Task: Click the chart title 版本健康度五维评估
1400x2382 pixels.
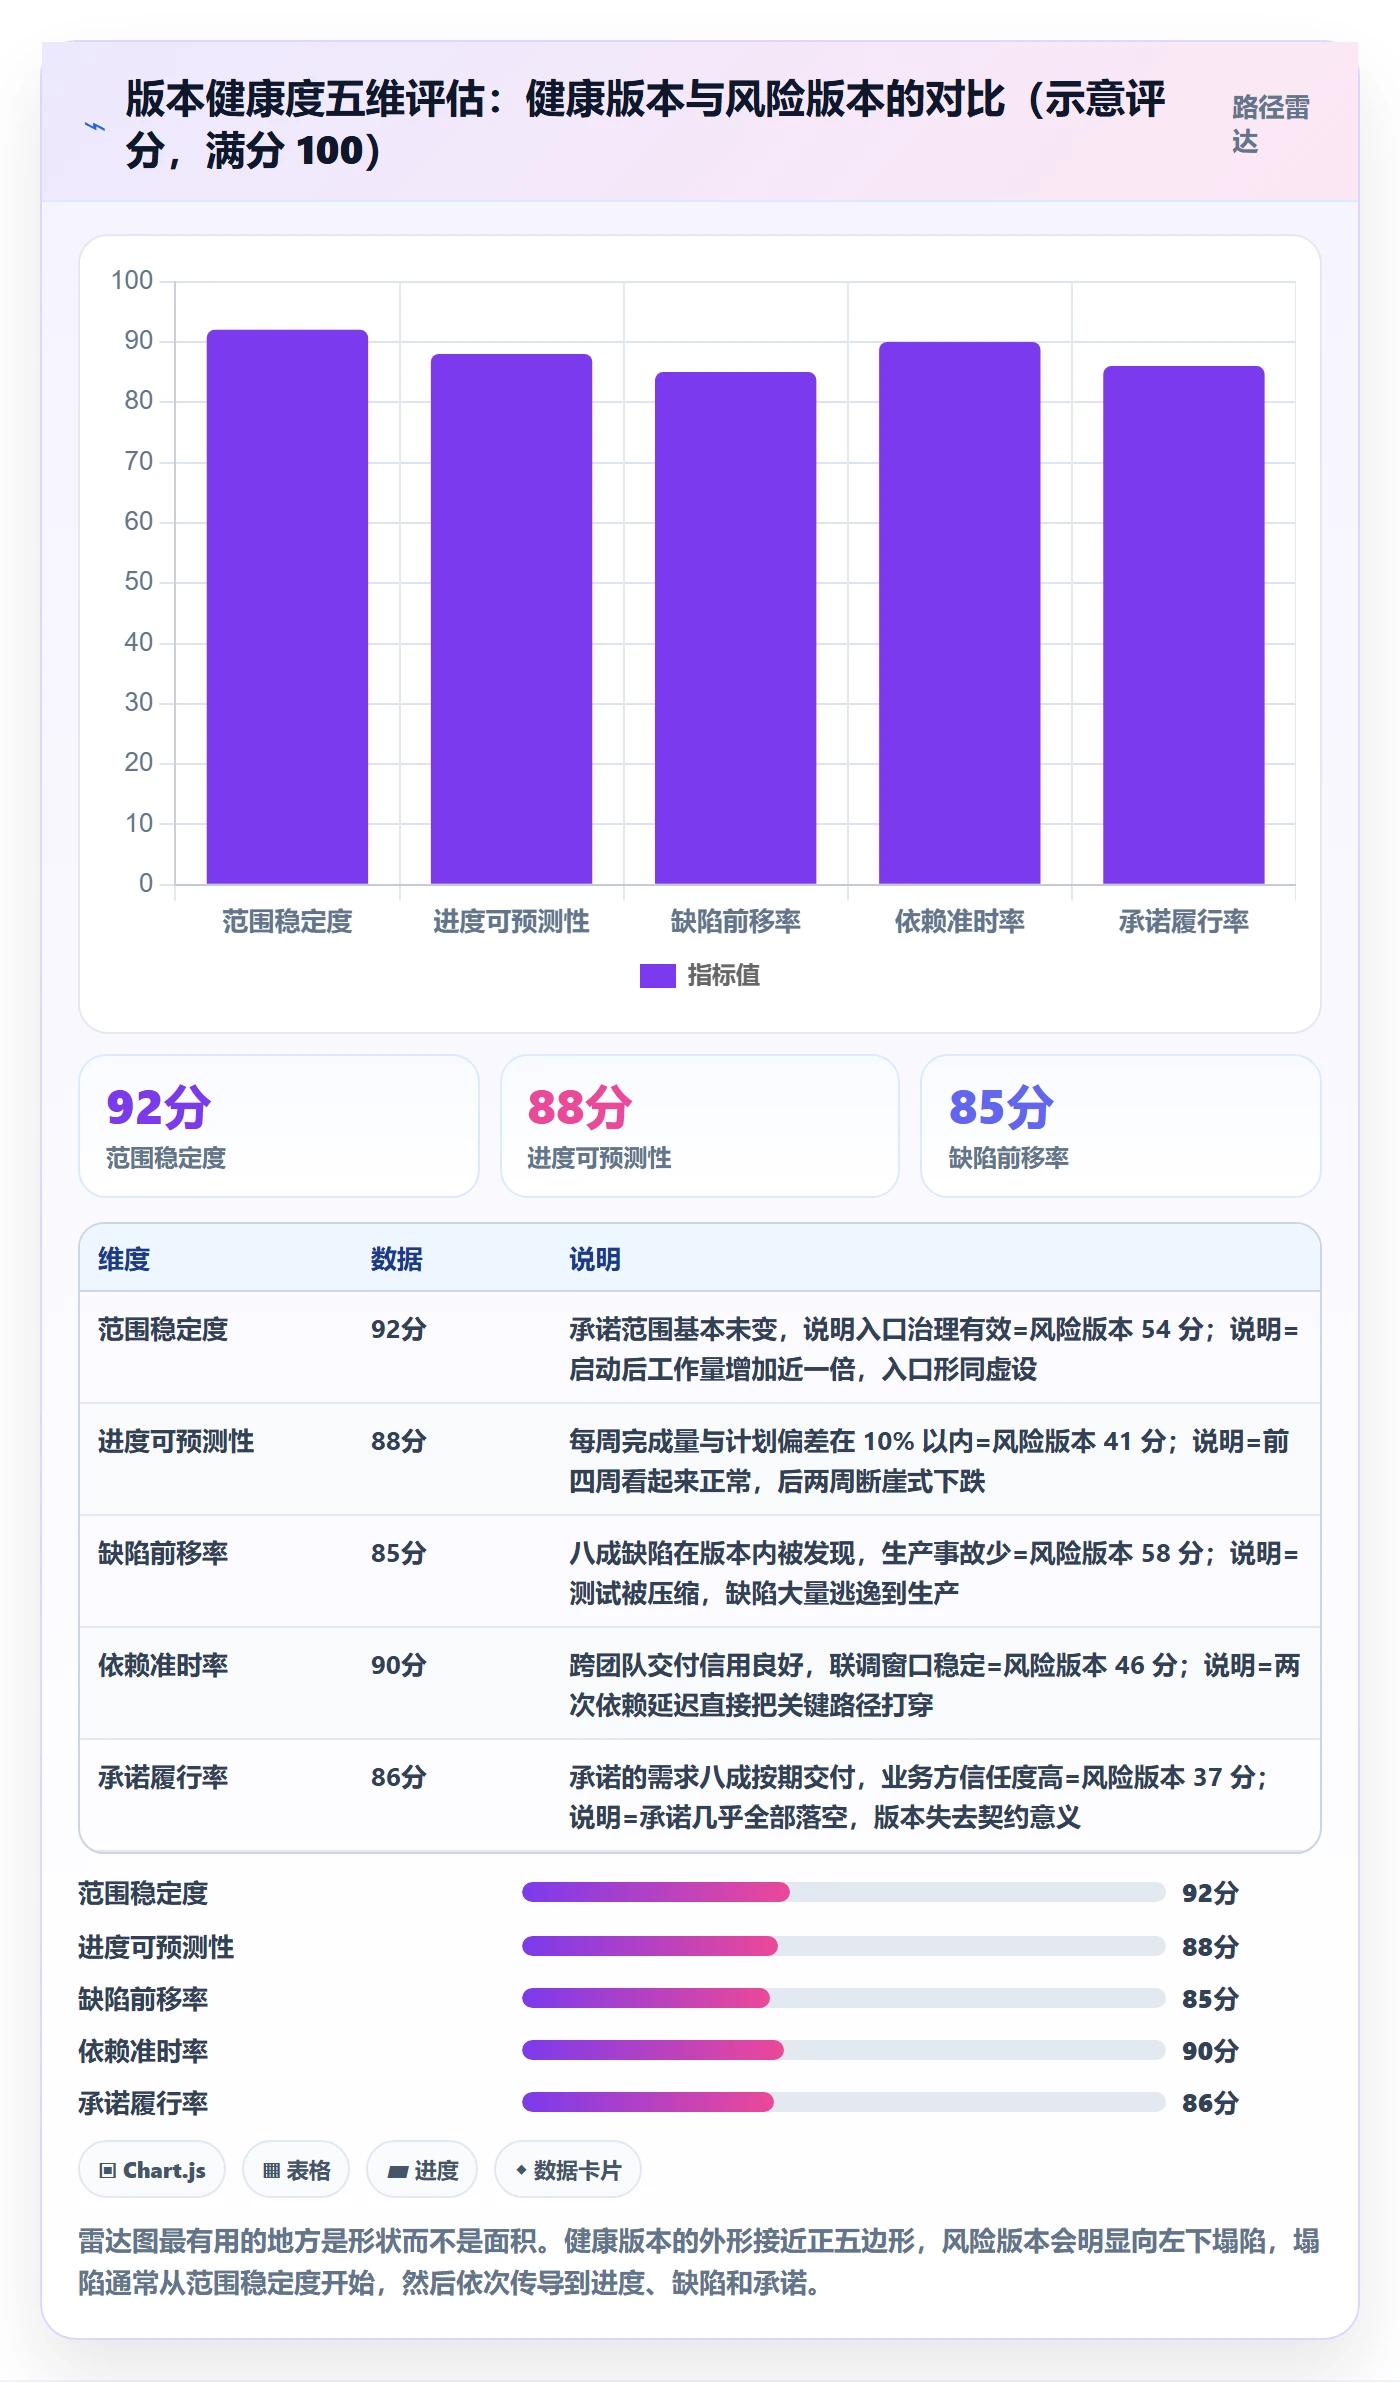Action: pyautogui.click(x=645, y=125)
